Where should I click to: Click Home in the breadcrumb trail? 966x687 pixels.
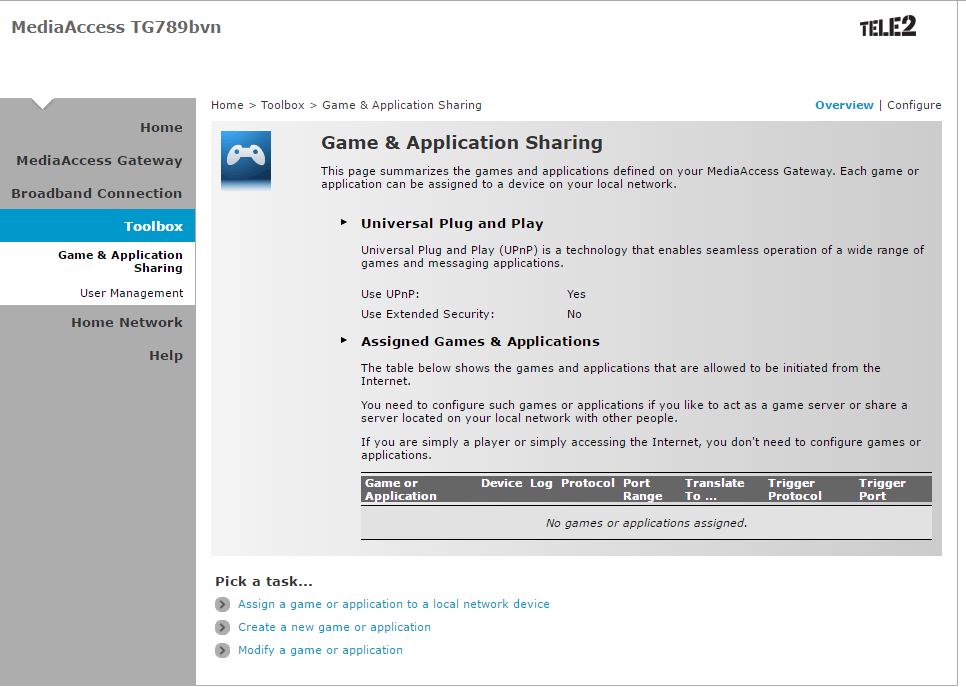click(227, 105)
